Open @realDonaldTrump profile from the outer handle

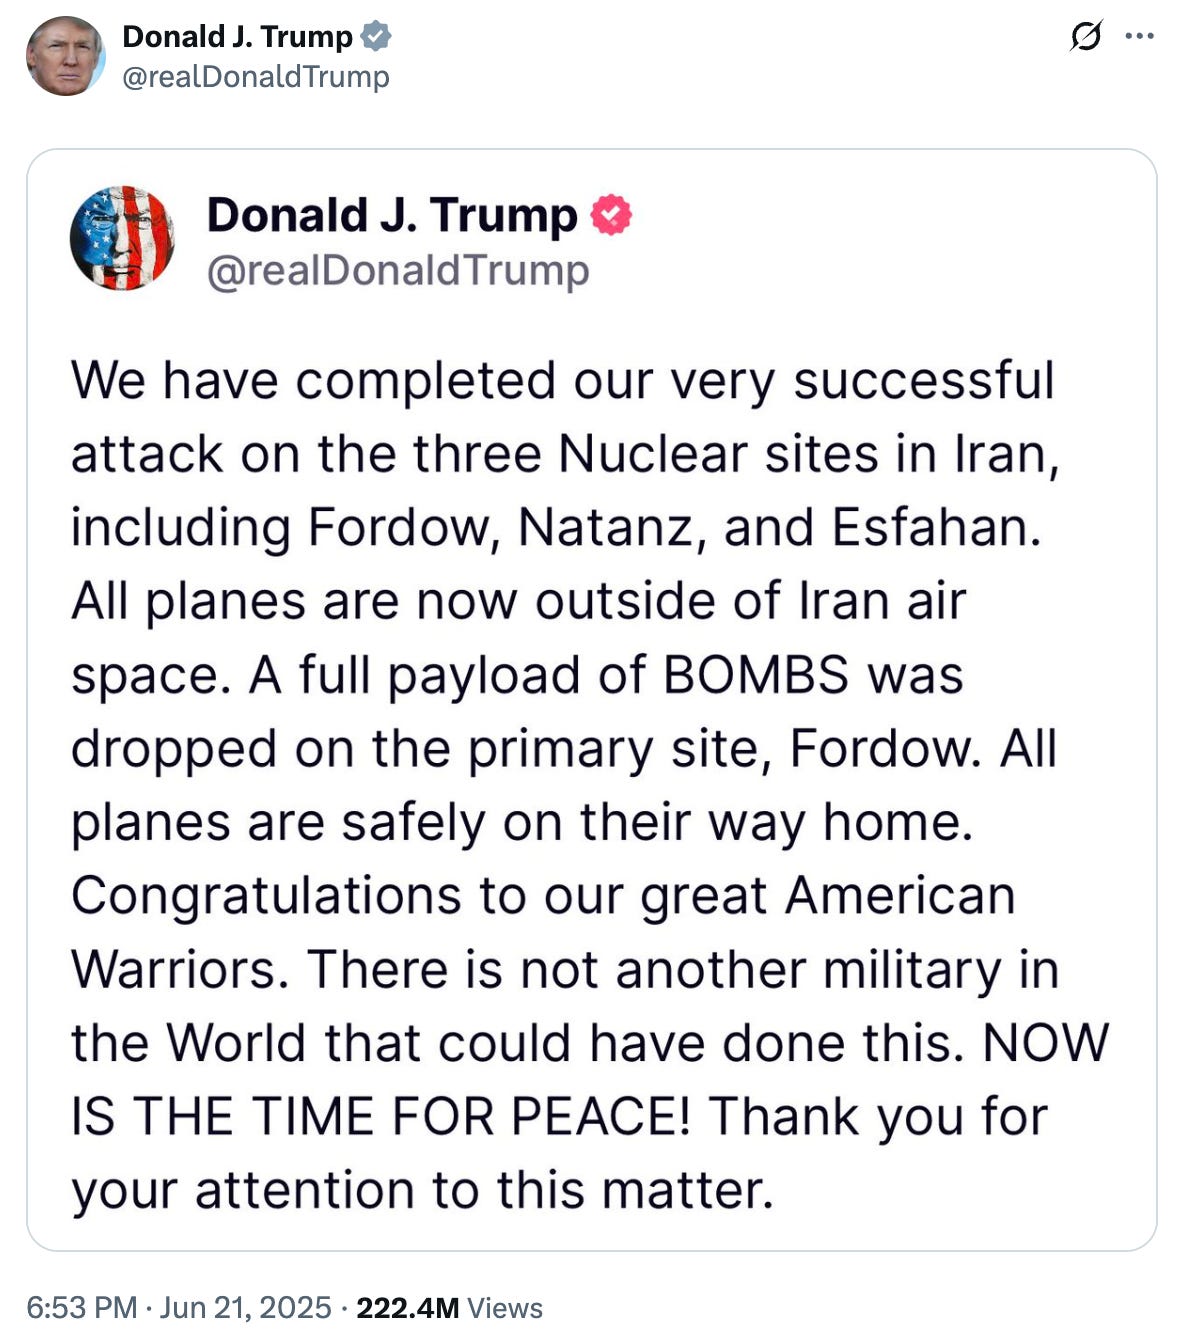click(x=254, y=73)
